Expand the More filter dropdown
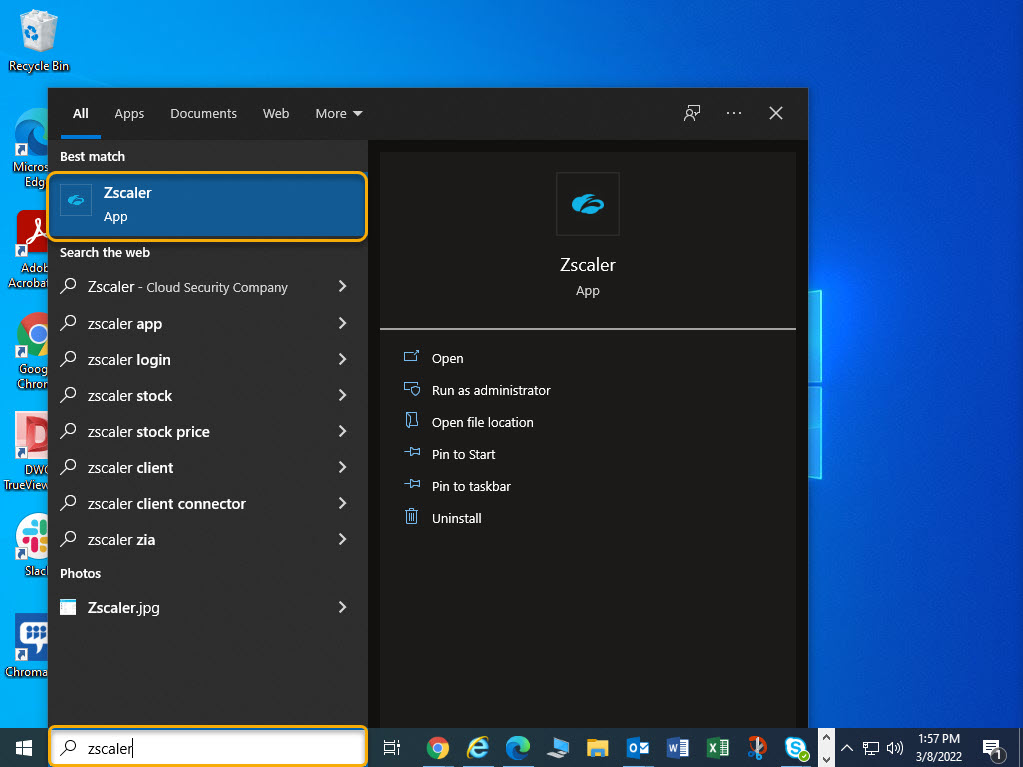The width and height of the screenshot is (1023, 767). tap(339, 113)
